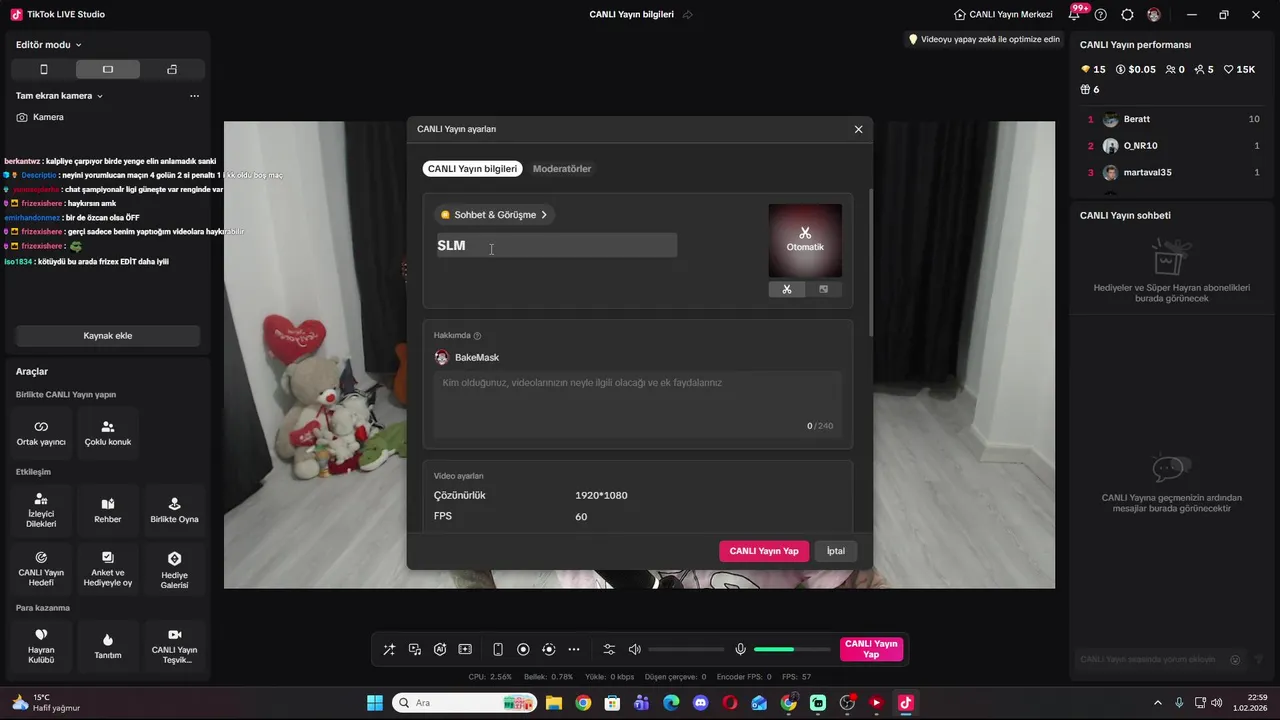Open İzleyici Dilekleri
The width and height of the screenshot is (1280, 720).
tap(41, 511)
